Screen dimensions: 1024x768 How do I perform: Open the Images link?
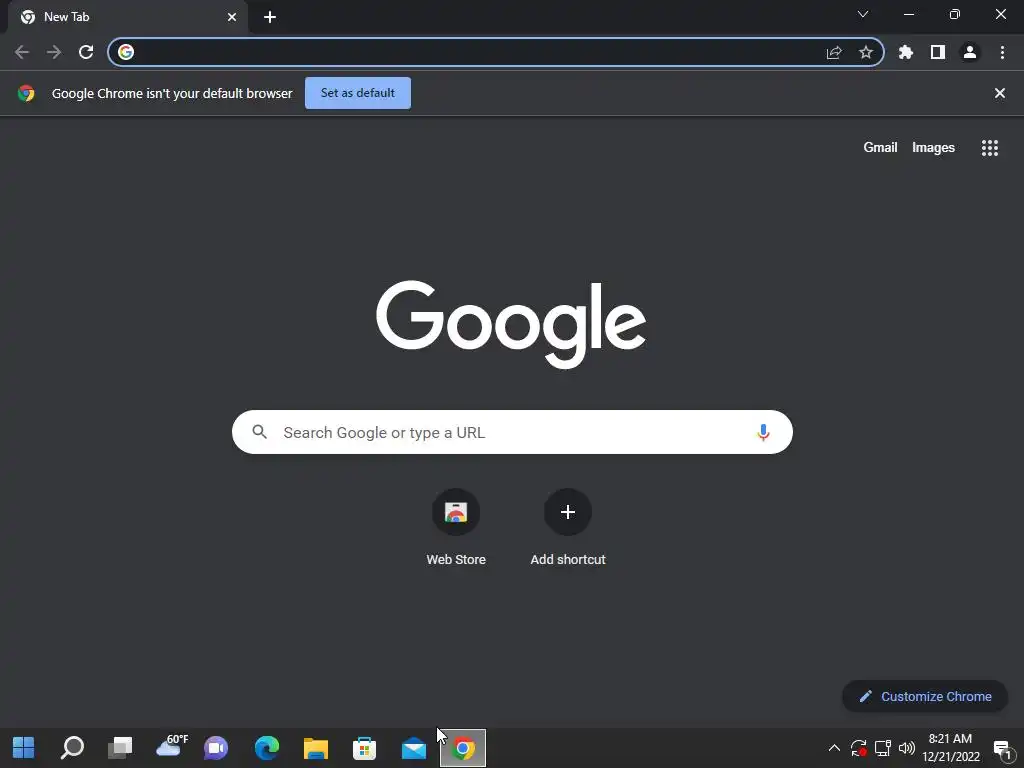click(x=933, y=148)
